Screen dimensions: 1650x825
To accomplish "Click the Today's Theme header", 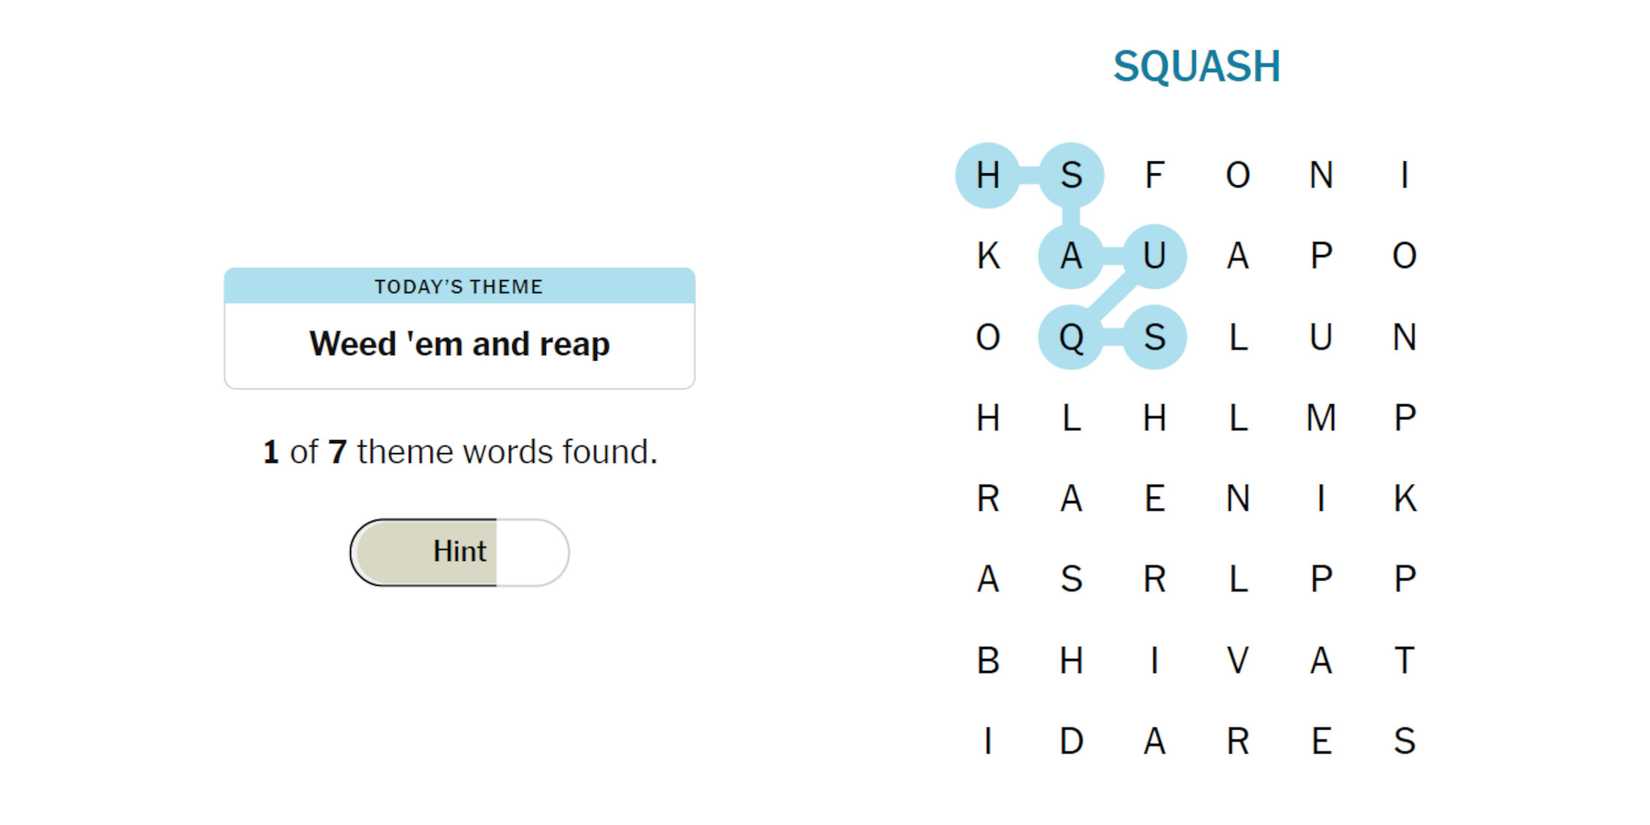I will click(x=459, y=287).
